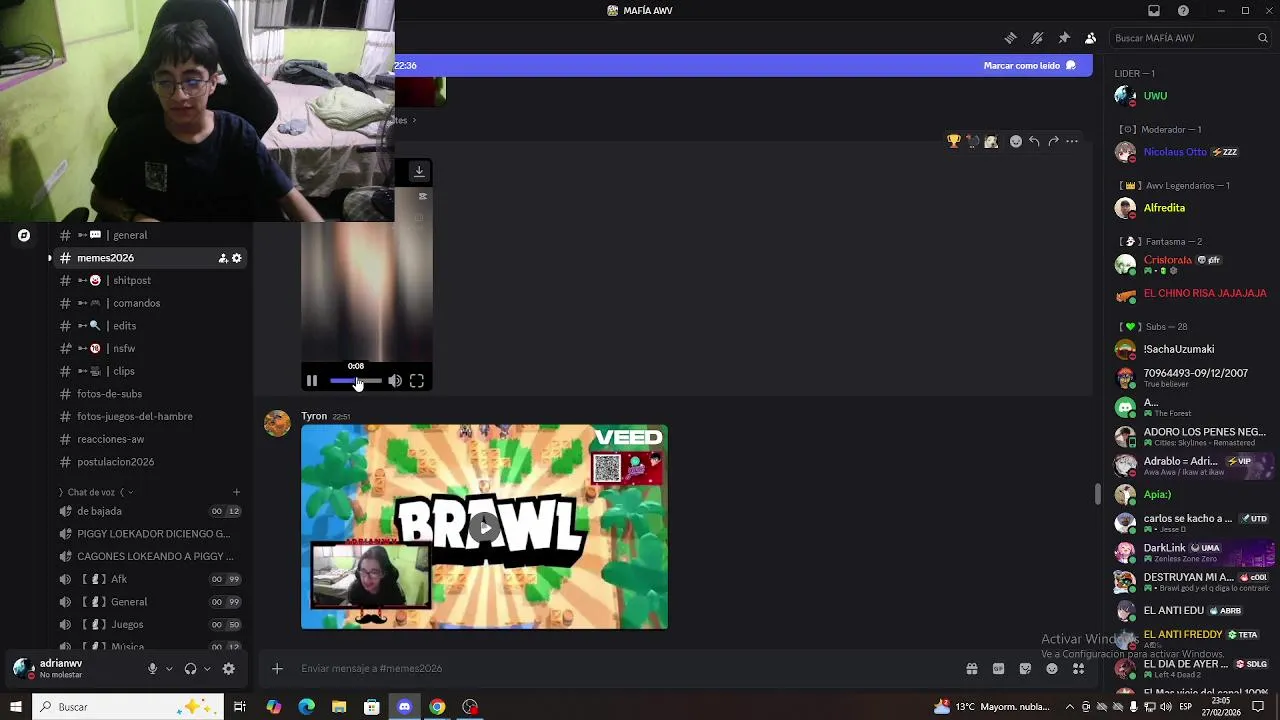Open add reaction emoji picker
The image size is (1280, 720).
pos(1015,141)
